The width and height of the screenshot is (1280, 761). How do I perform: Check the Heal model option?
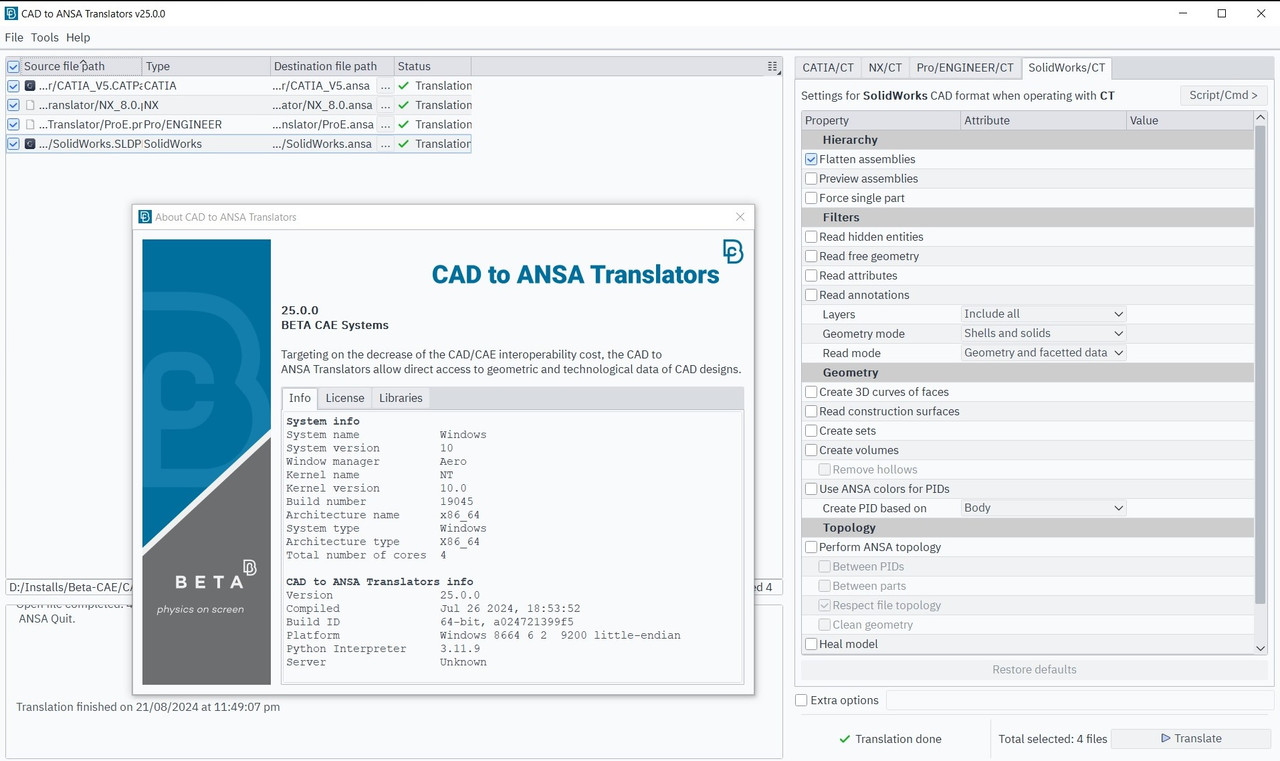tap(810, 644)
